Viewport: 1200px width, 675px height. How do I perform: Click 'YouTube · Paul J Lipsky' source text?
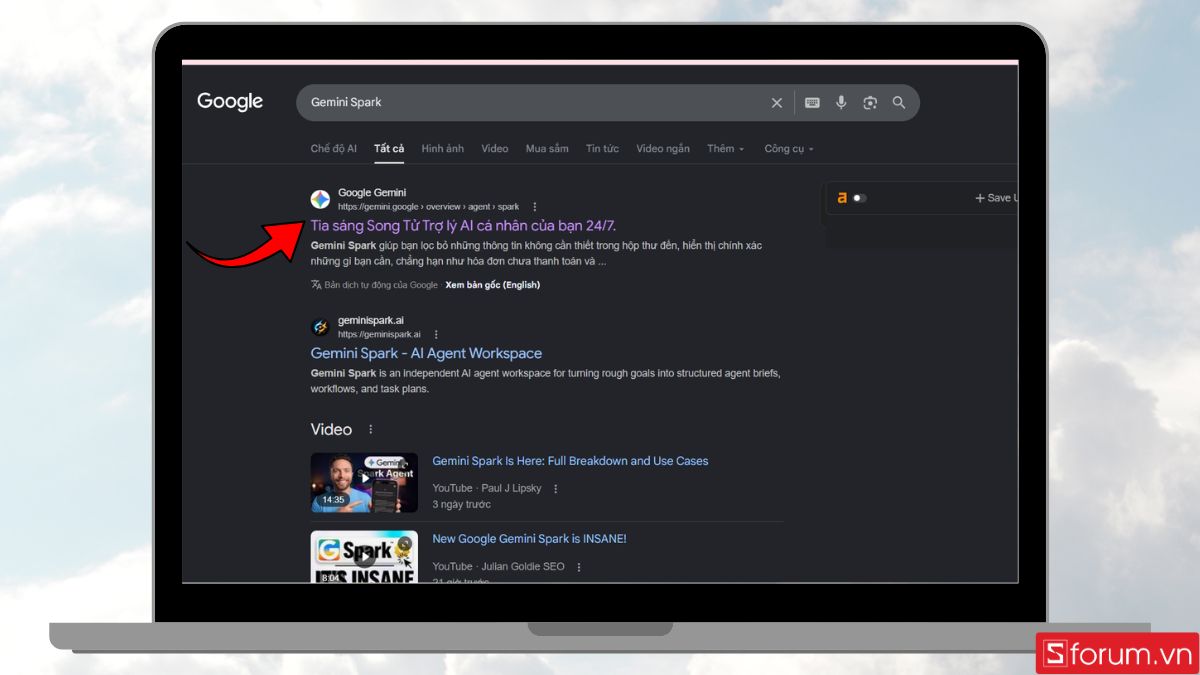pos(487,489)
